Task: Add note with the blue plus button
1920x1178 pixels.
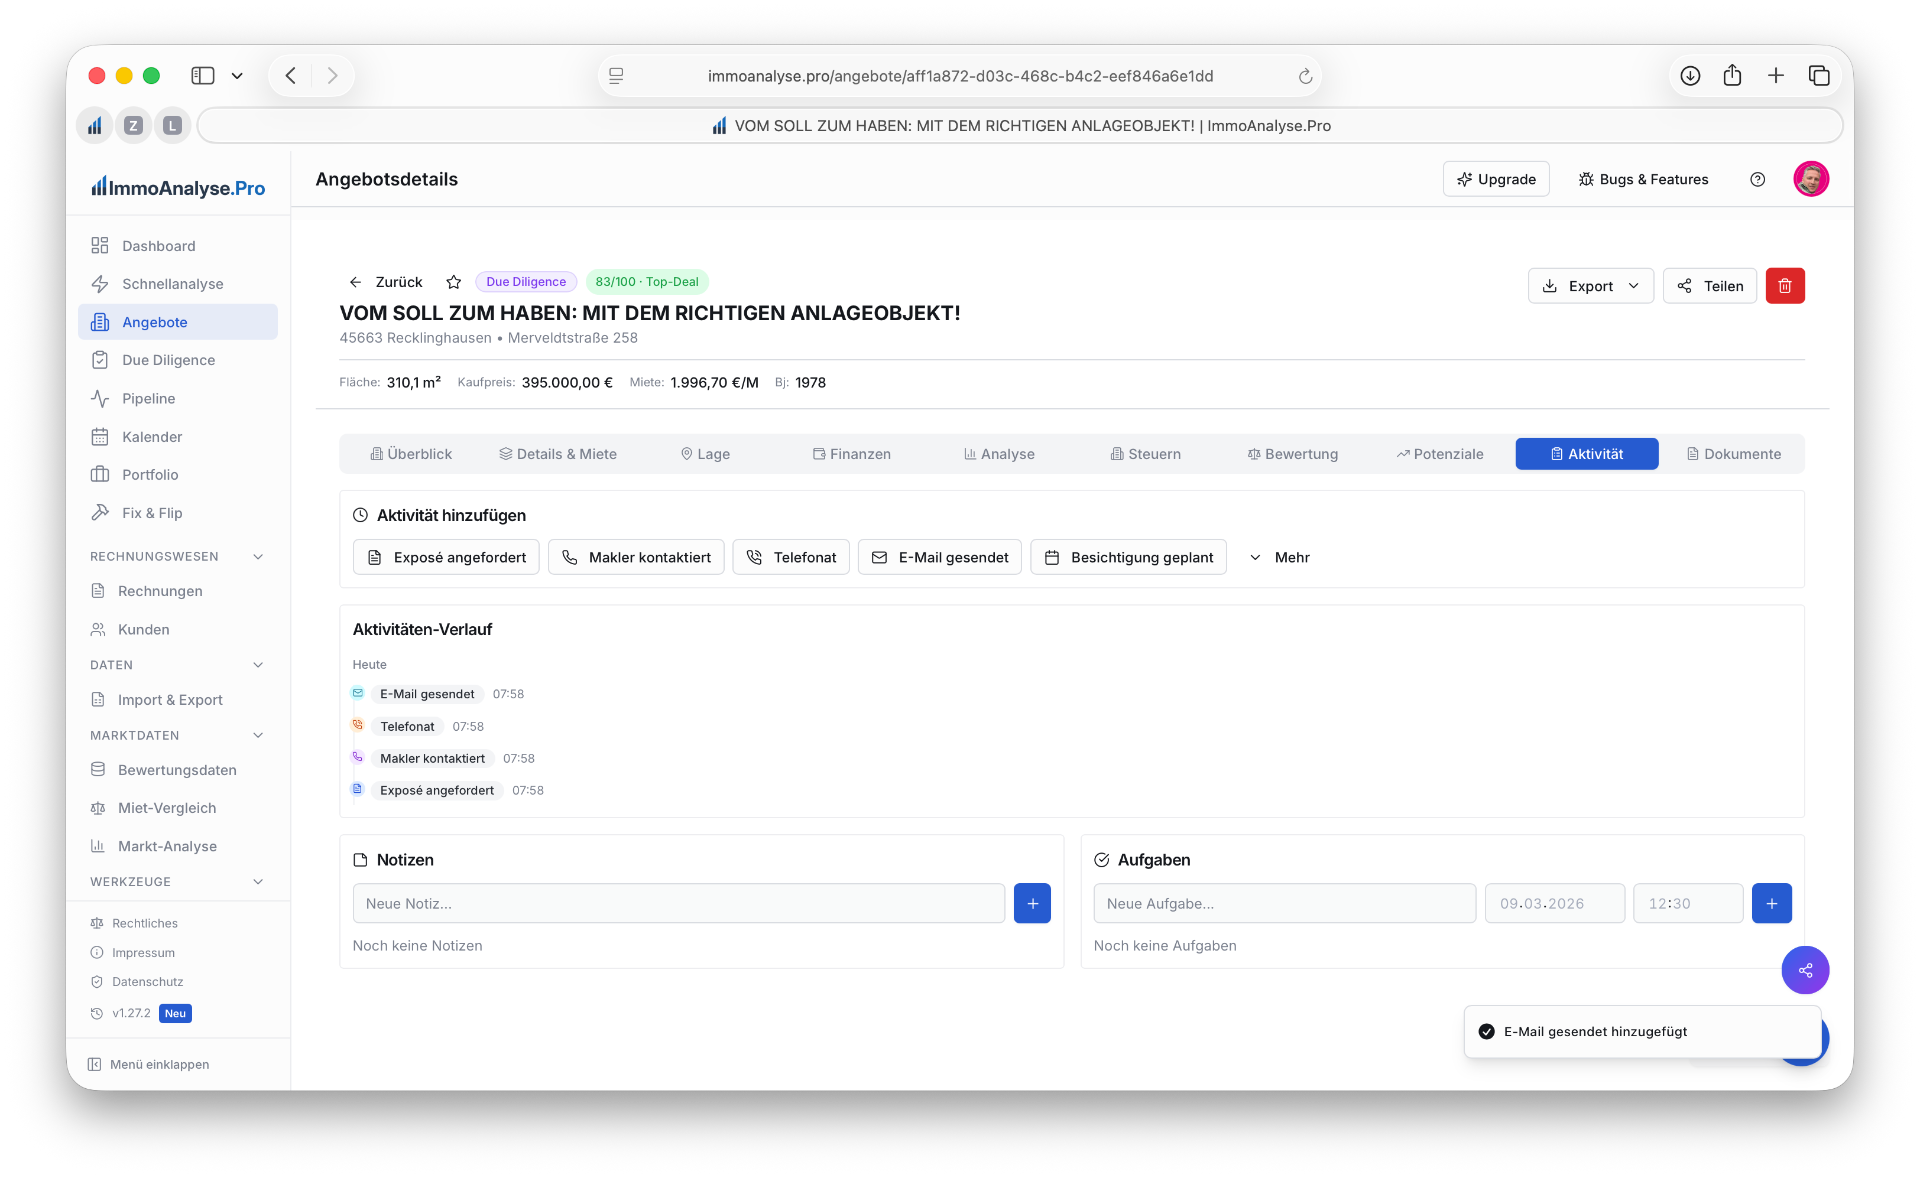Action: [1032, 903]
